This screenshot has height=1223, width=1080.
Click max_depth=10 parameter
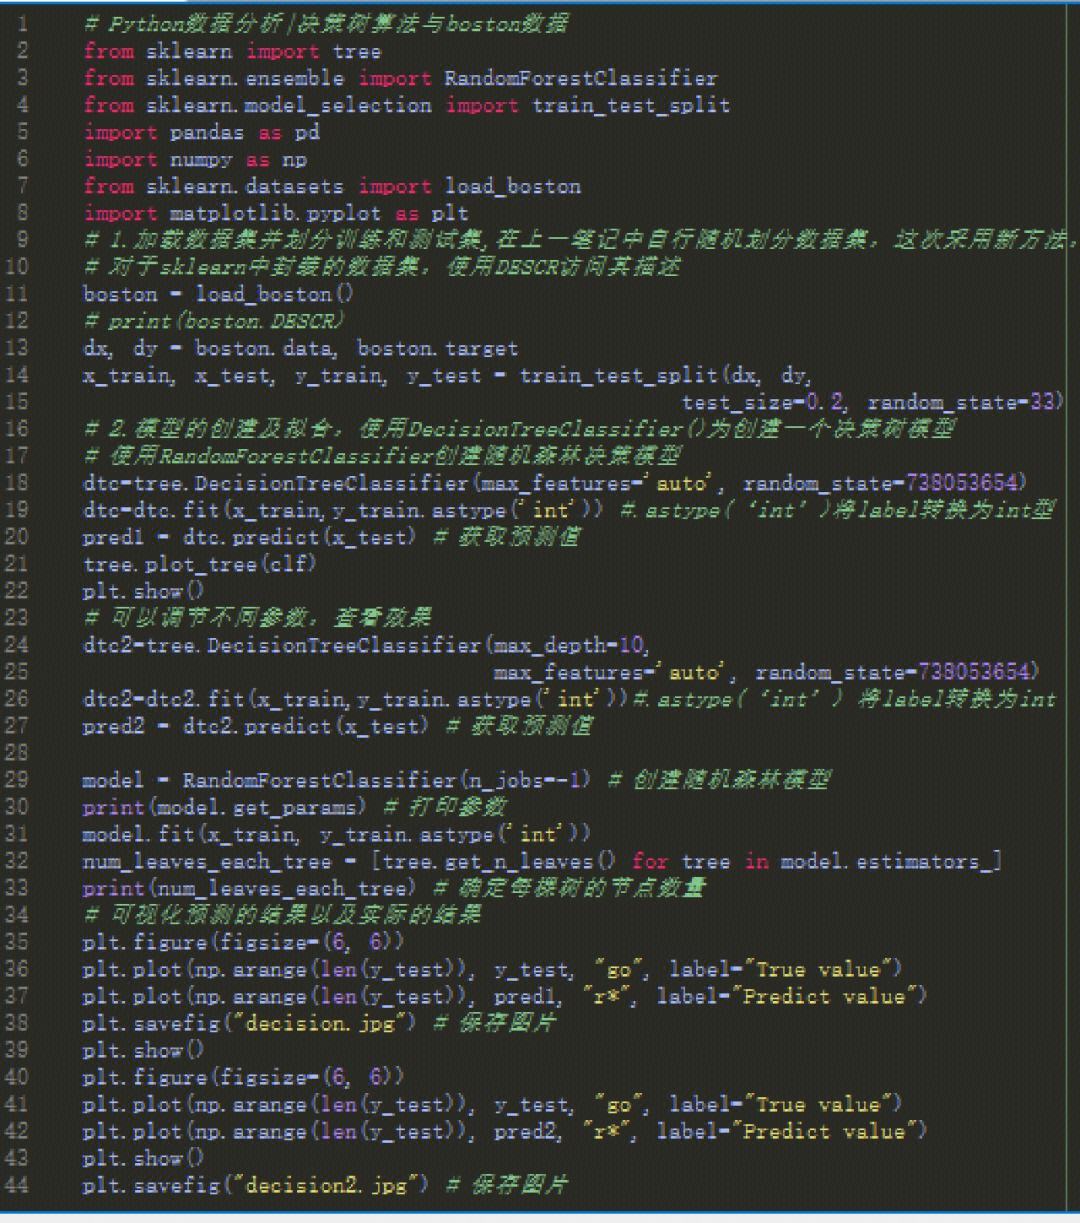(x=570, y=645)
